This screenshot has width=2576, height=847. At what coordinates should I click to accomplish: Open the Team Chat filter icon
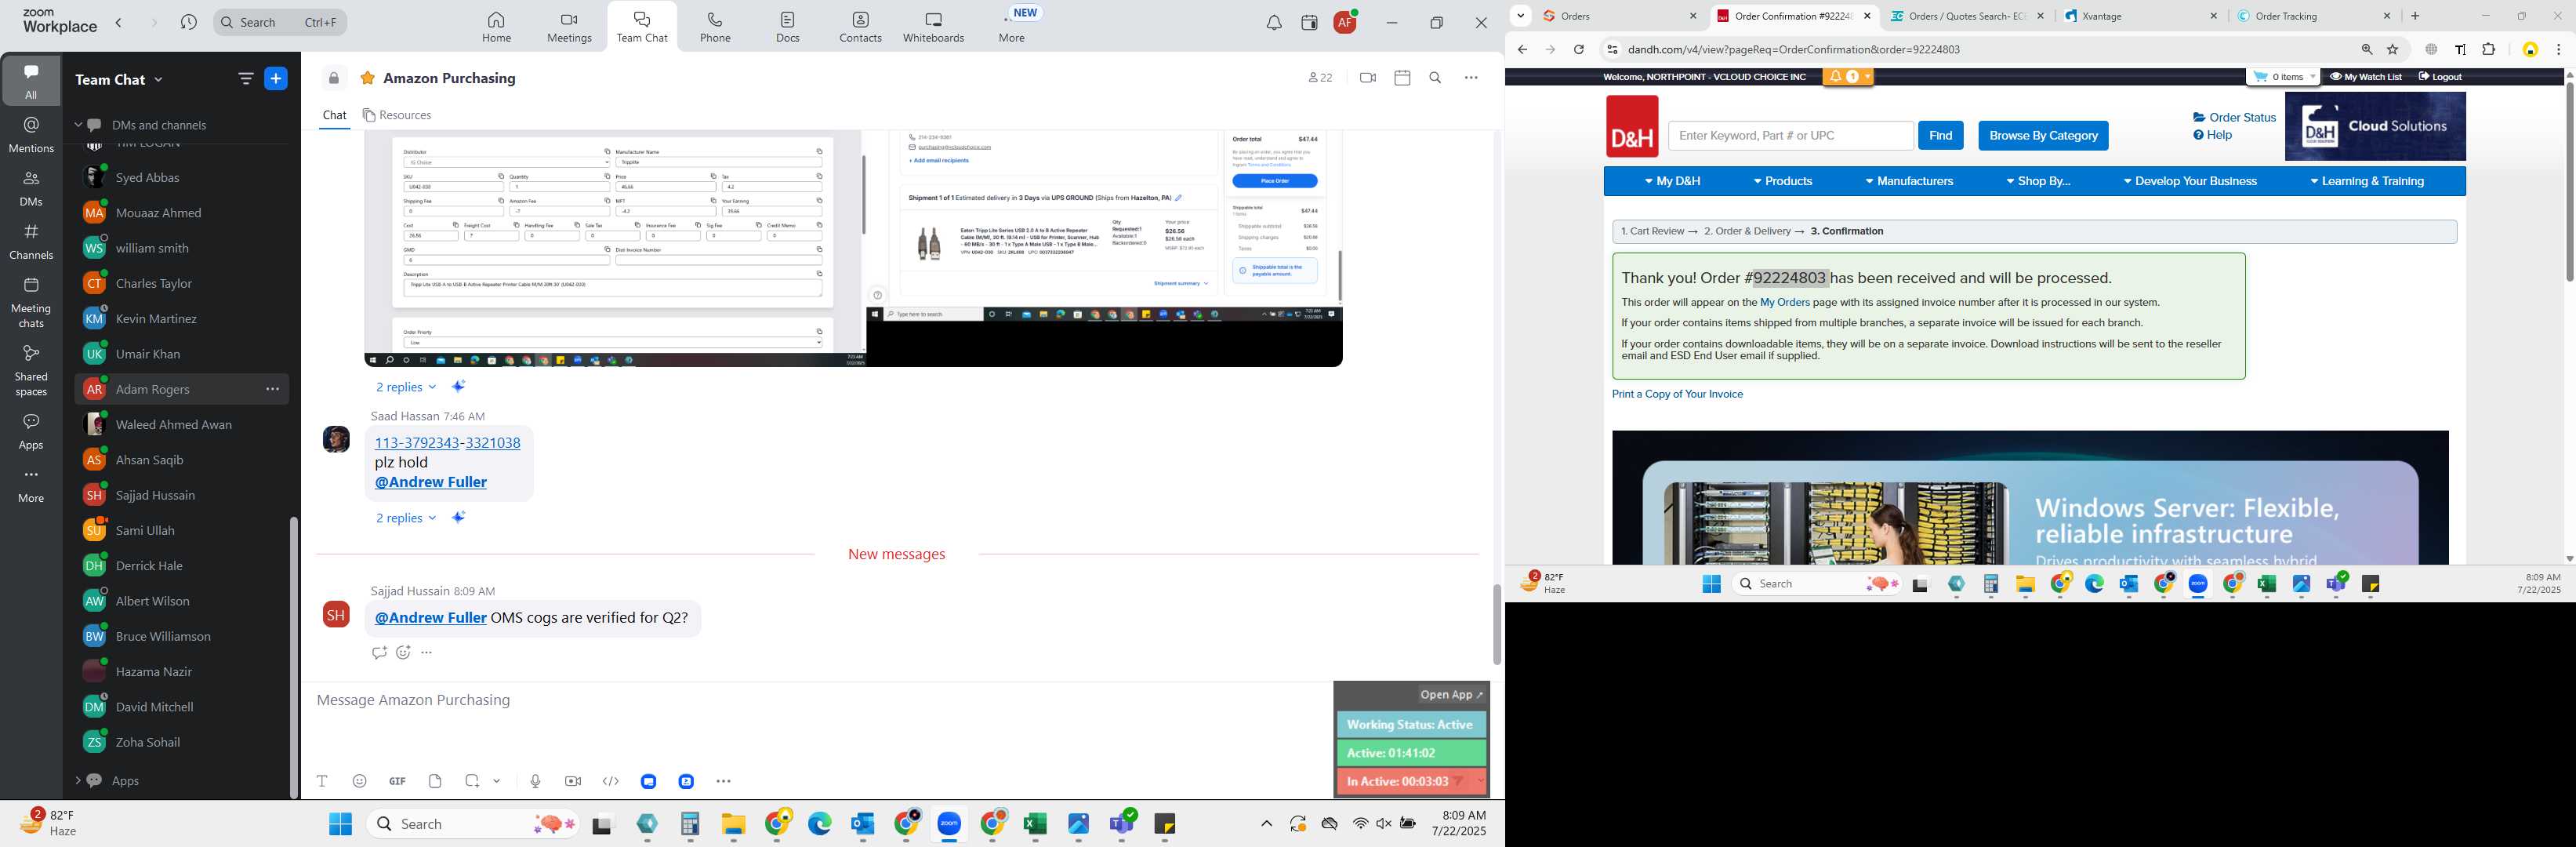[246, 79]
